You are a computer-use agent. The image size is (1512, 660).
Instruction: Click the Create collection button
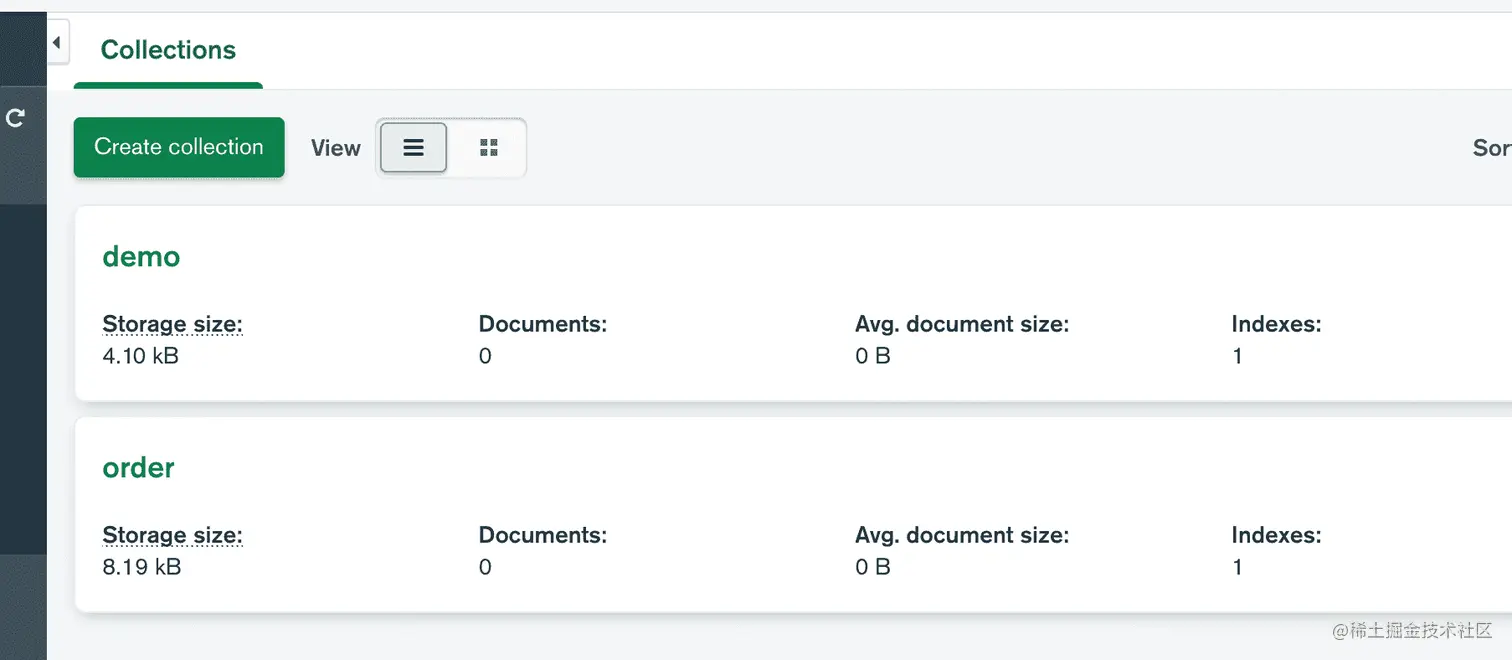(179, 147)
